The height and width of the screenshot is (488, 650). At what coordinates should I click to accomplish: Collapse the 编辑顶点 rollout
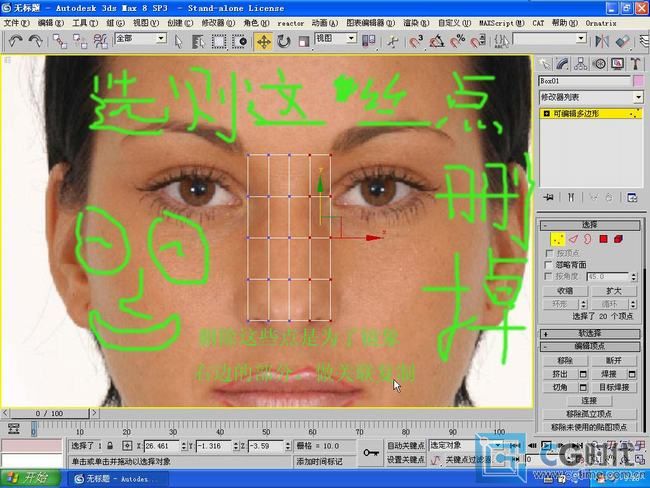tap(590, 346)
